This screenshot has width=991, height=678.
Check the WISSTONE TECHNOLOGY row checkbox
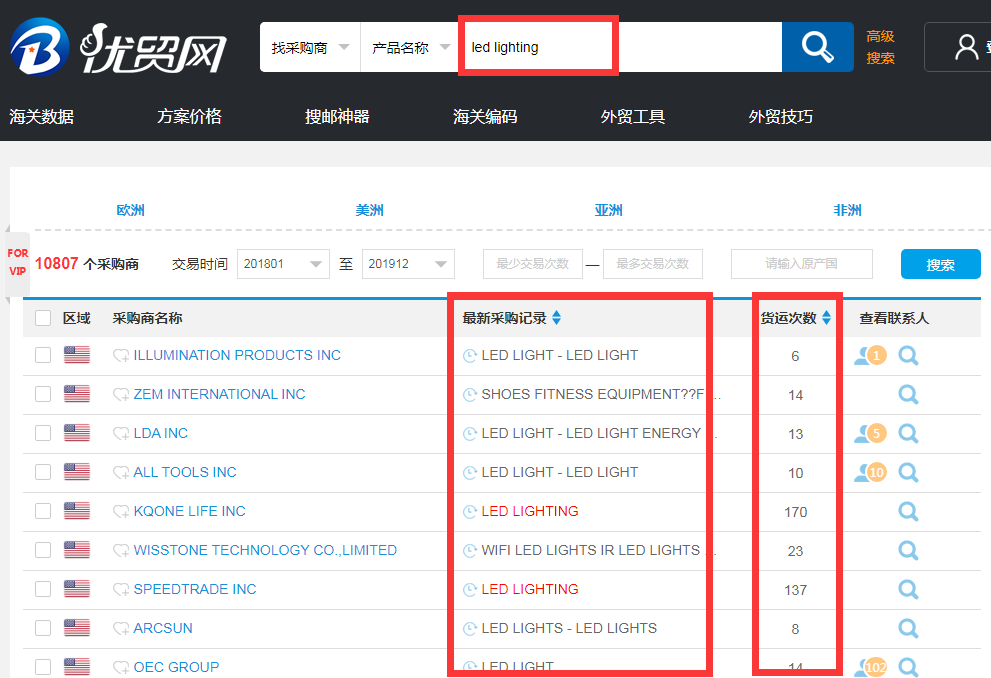[43, 550]
